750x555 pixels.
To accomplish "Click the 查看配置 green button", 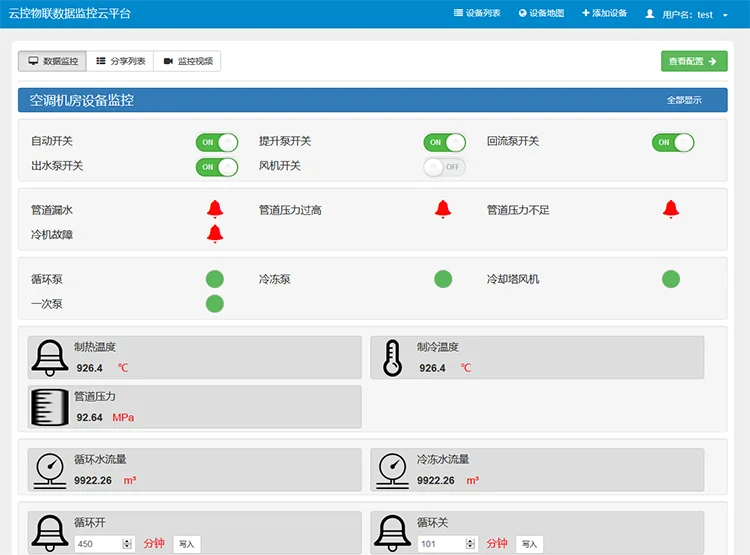I will coord(694,61).
